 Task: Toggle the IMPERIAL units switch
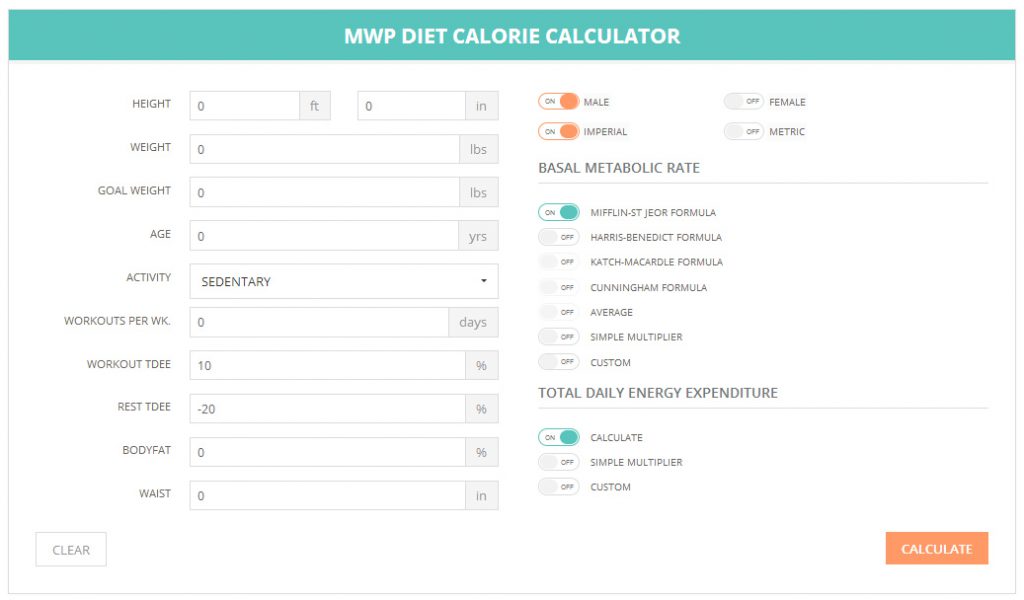(558, 131)
